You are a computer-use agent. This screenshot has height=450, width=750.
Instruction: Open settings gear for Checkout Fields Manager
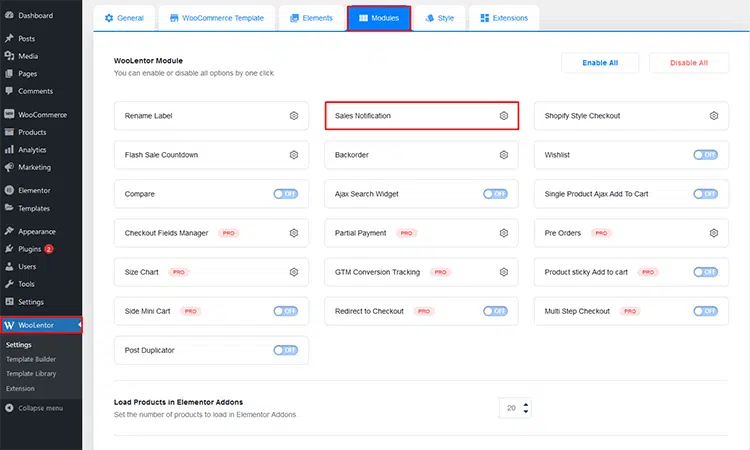coord(294,233)
